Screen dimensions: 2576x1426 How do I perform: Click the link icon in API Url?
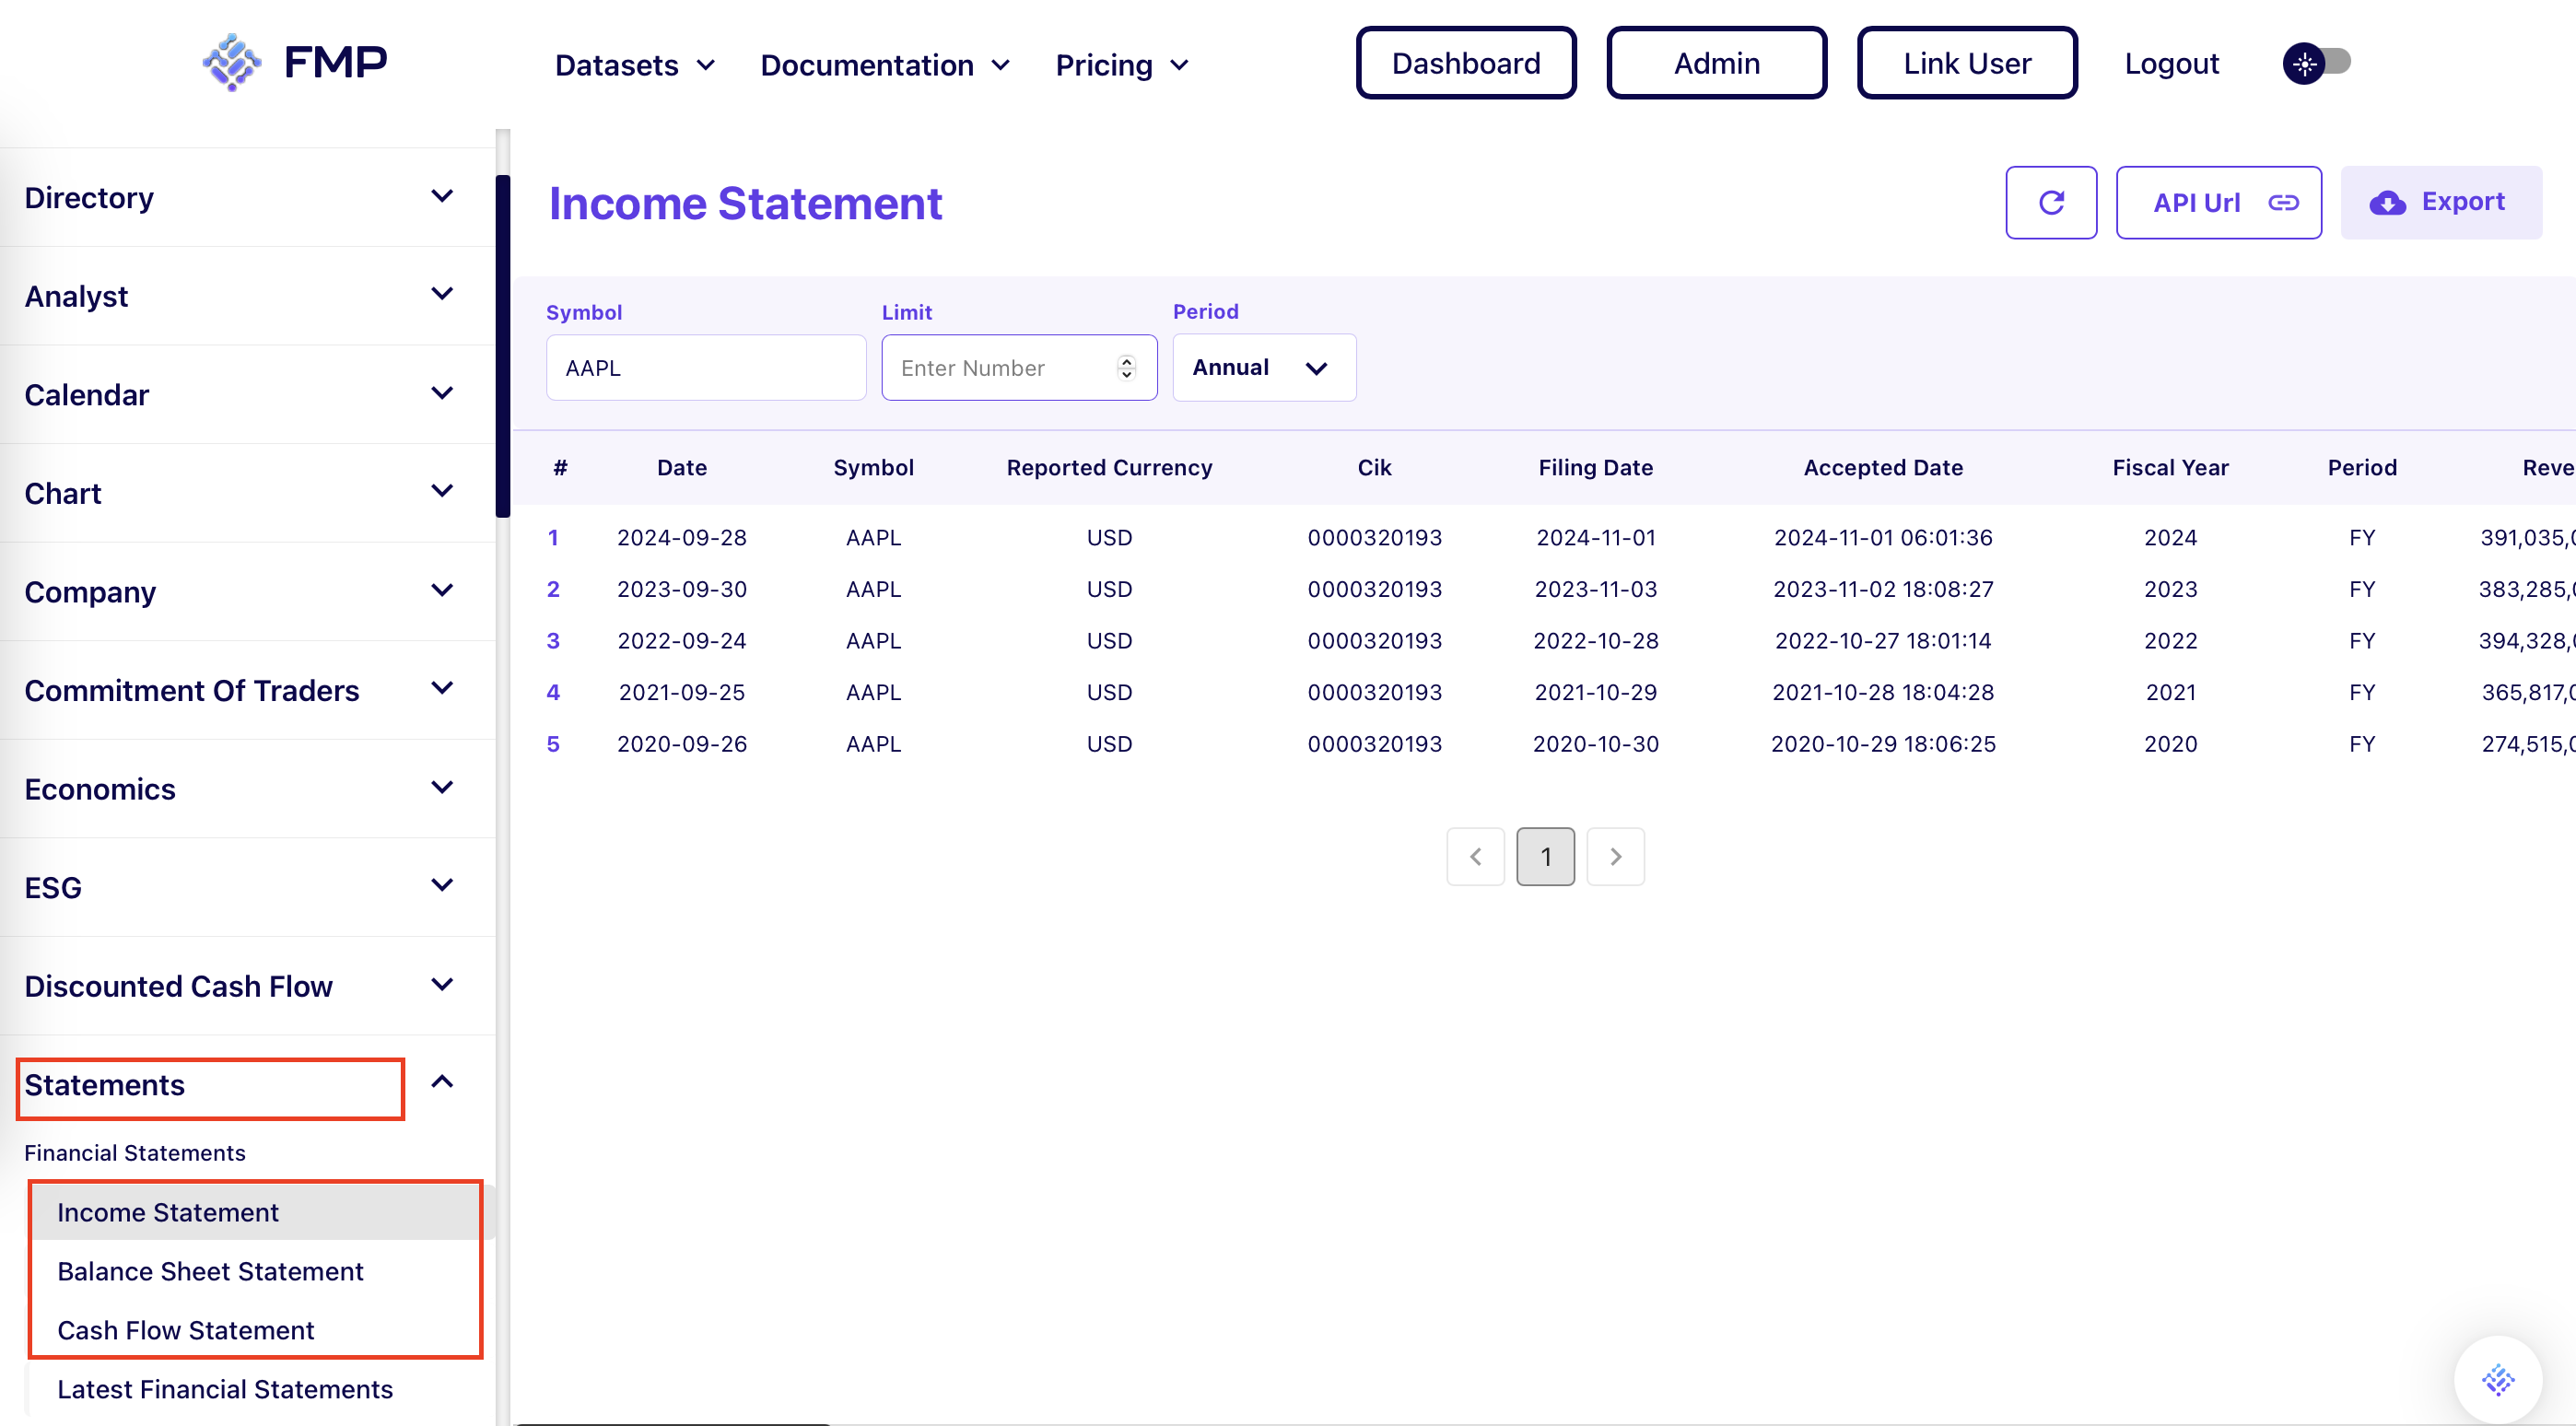click(x=2283, y=203)
